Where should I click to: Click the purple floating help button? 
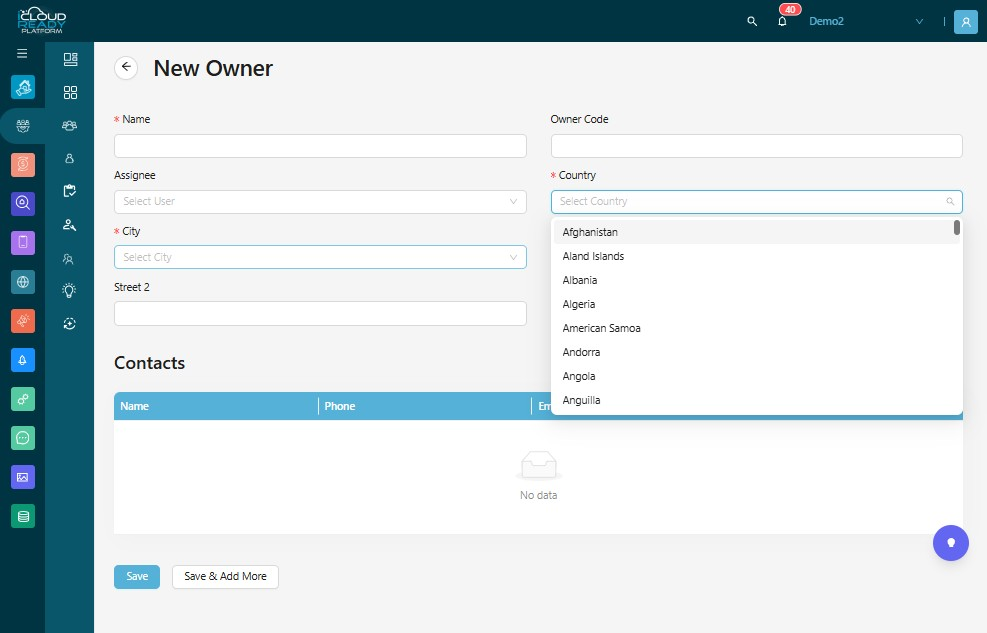click(950, 543)
